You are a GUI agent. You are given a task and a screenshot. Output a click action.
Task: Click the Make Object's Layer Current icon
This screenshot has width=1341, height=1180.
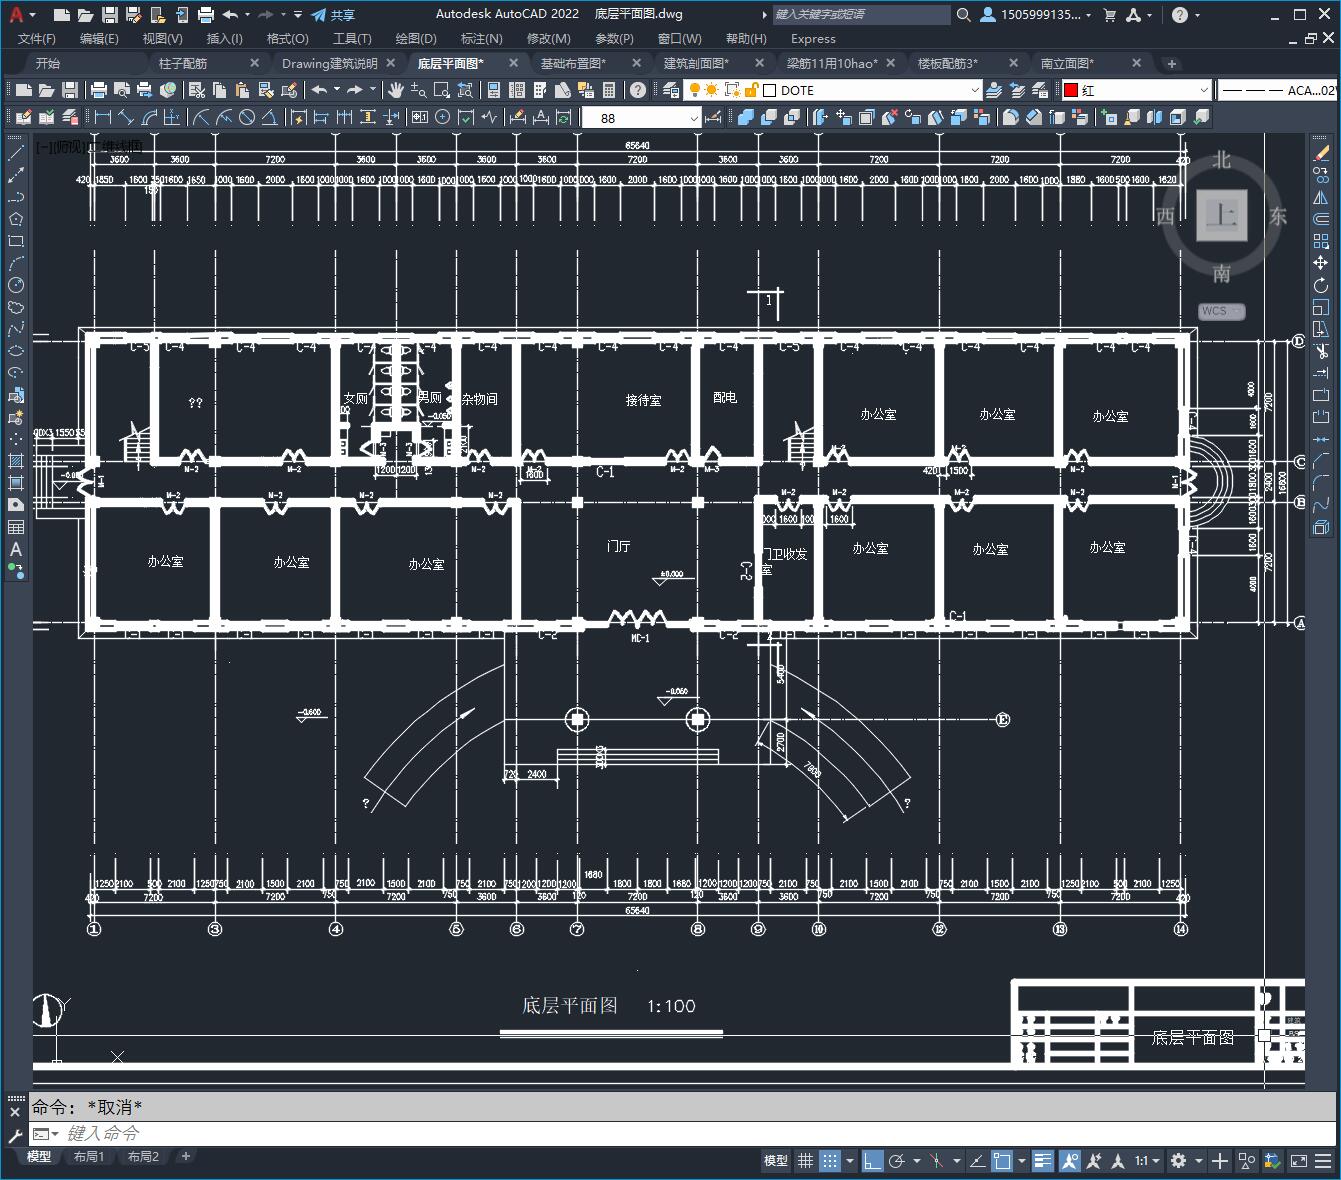pos(994,90)
